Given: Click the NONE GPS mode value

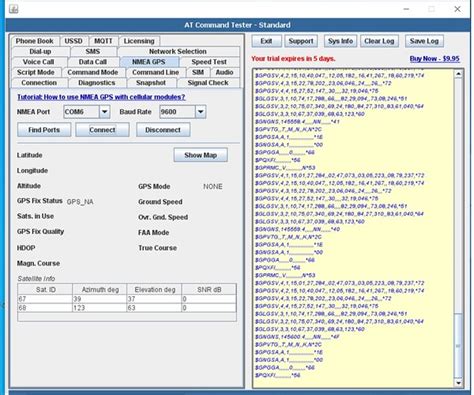Looking at the screenshot, I should (x=213, y=186).
